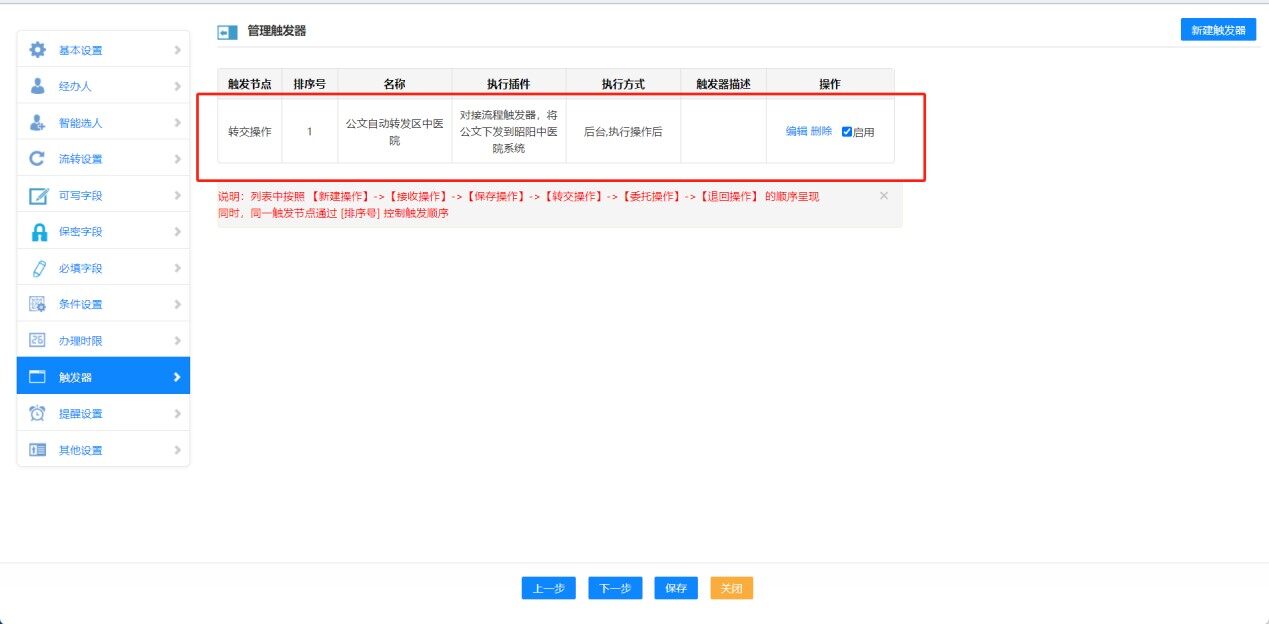Click the alarm clock icon beside 提醒设置

(38, 414)
